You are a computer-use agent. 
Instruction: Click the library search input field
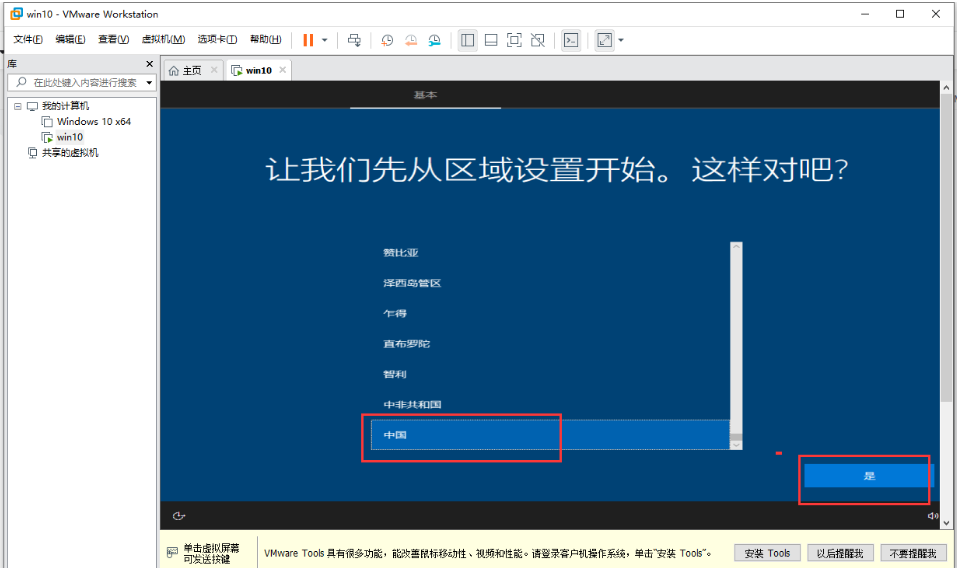(78, 82)
